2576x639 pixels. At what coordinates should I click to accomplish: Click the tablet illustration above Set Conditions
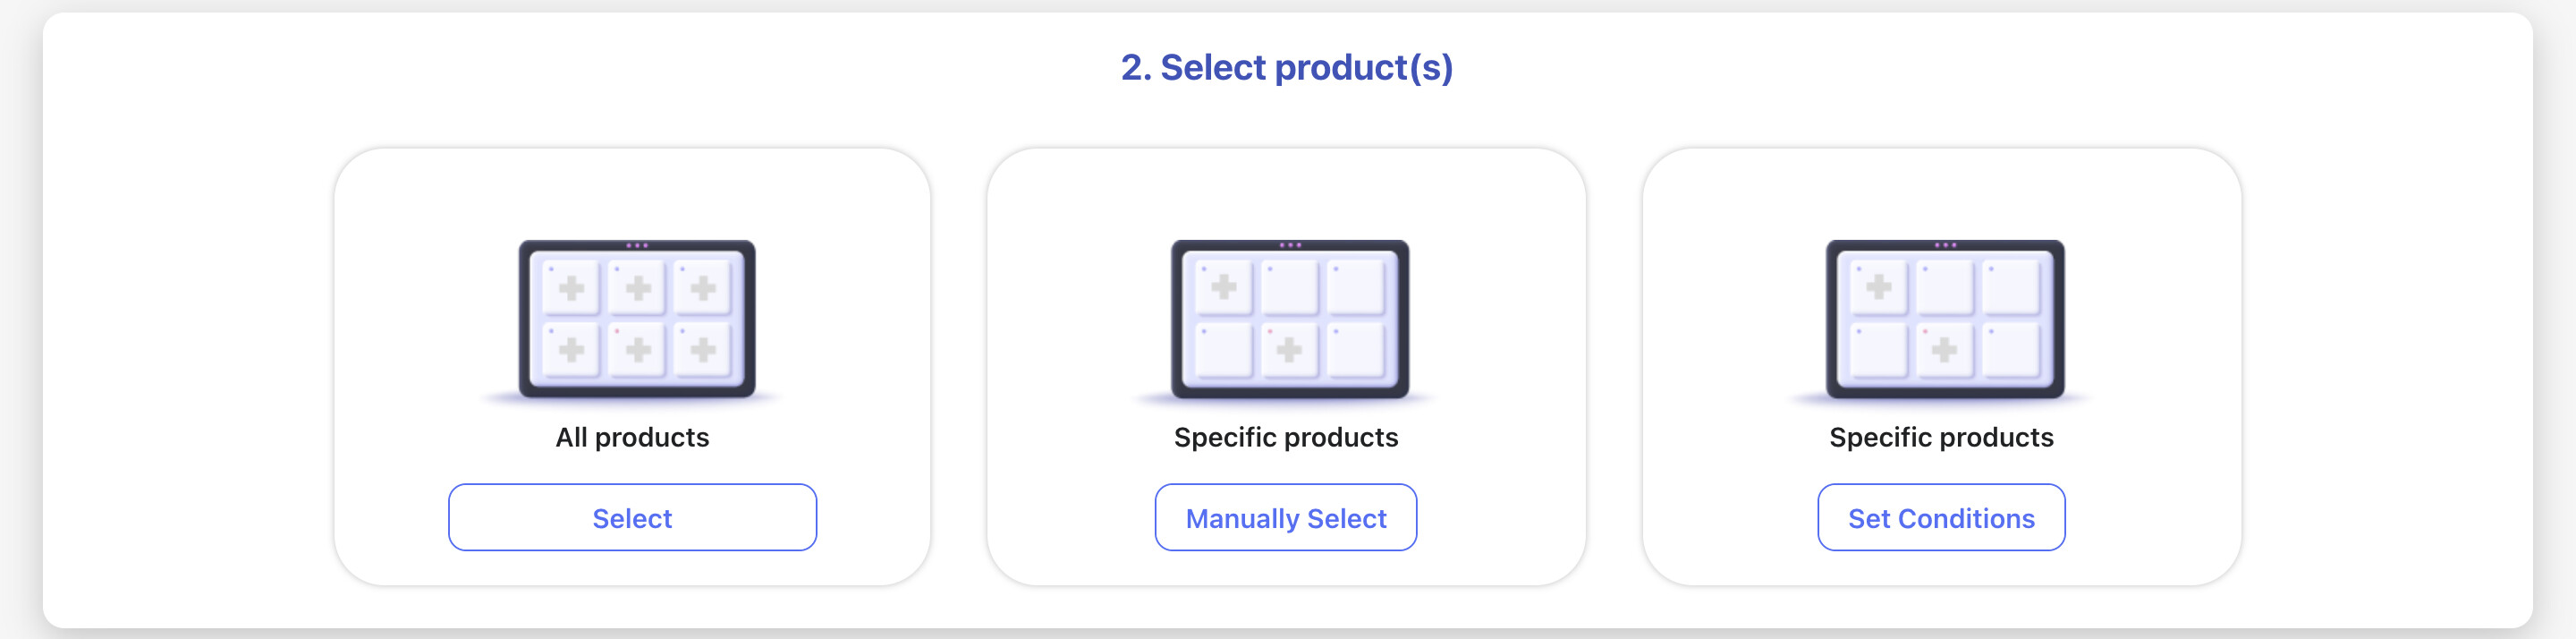[1944, 319]
